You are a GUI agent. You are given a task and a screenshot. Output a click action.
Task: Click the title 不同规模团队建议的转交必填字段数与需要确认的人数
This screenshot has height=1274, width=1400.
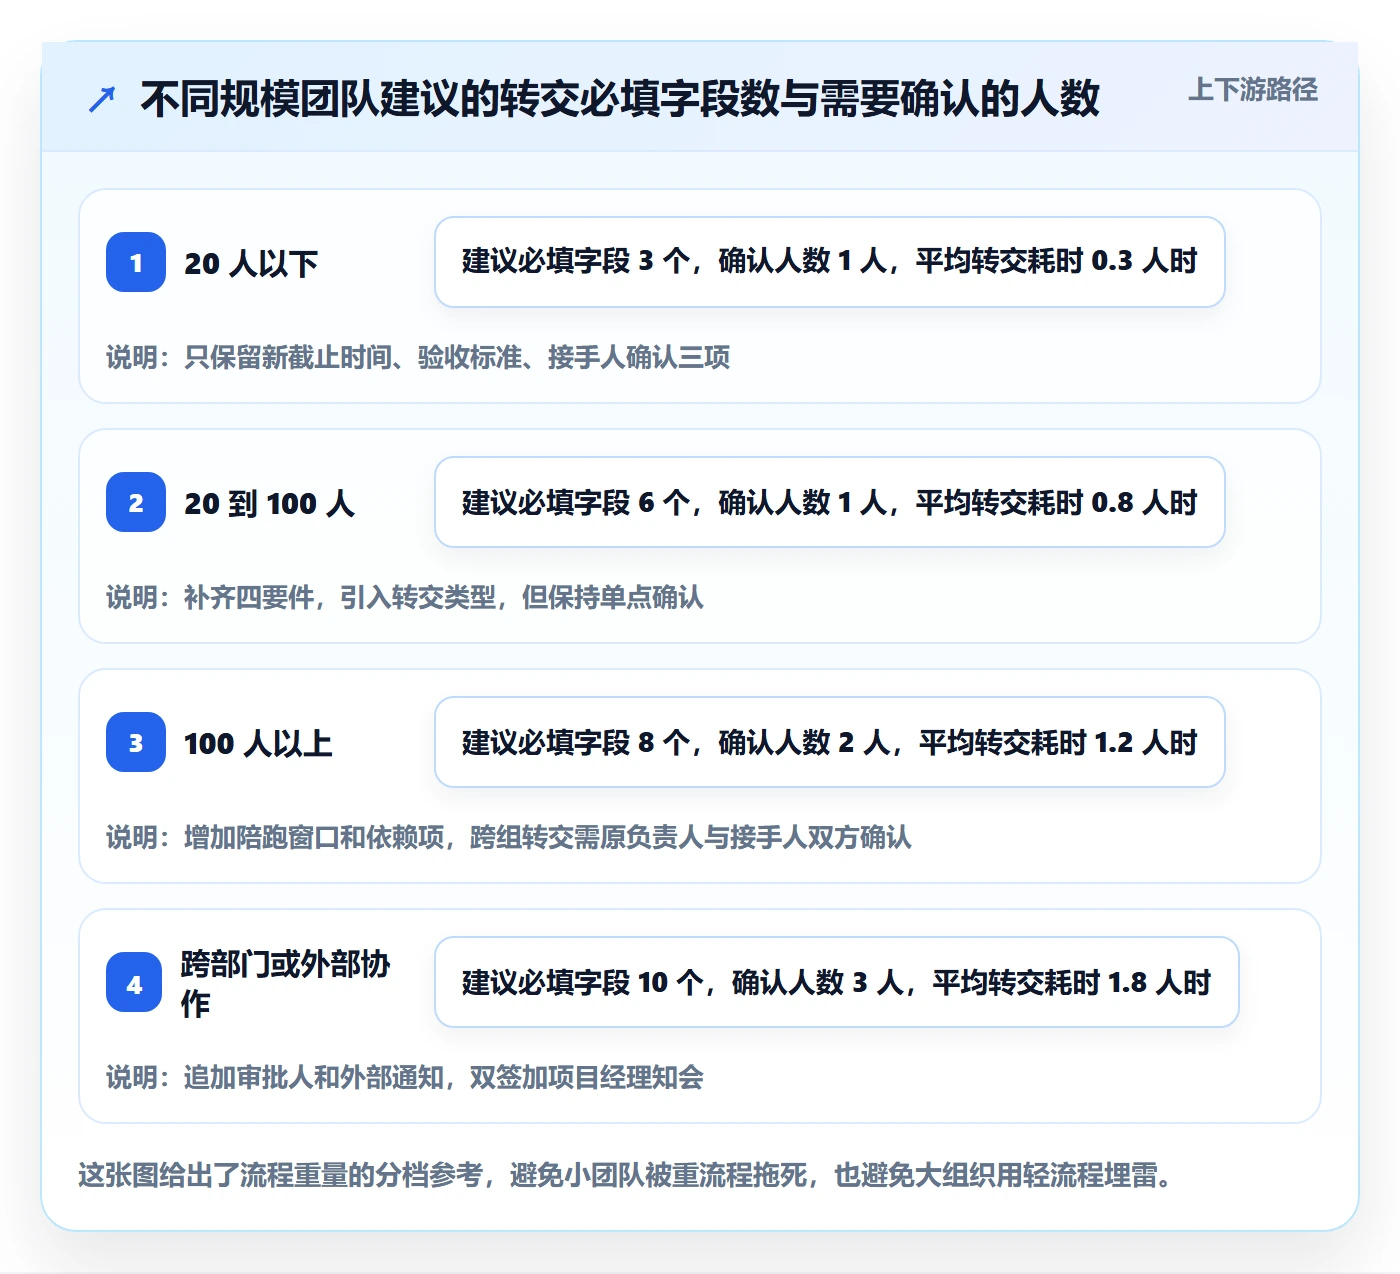620,99
